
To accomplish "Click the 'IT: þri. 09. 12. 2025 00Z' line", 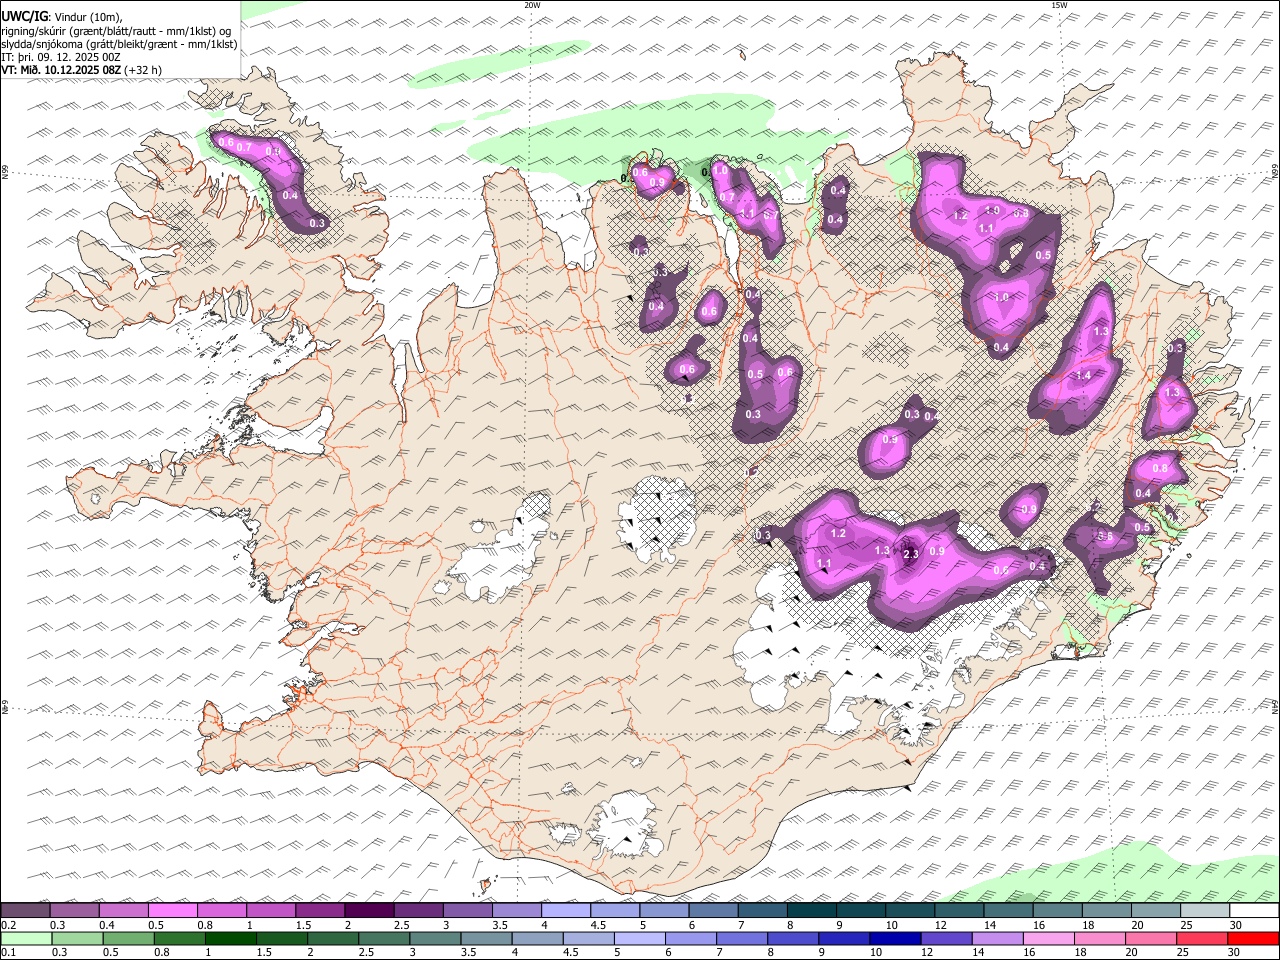I will [61, 57].
